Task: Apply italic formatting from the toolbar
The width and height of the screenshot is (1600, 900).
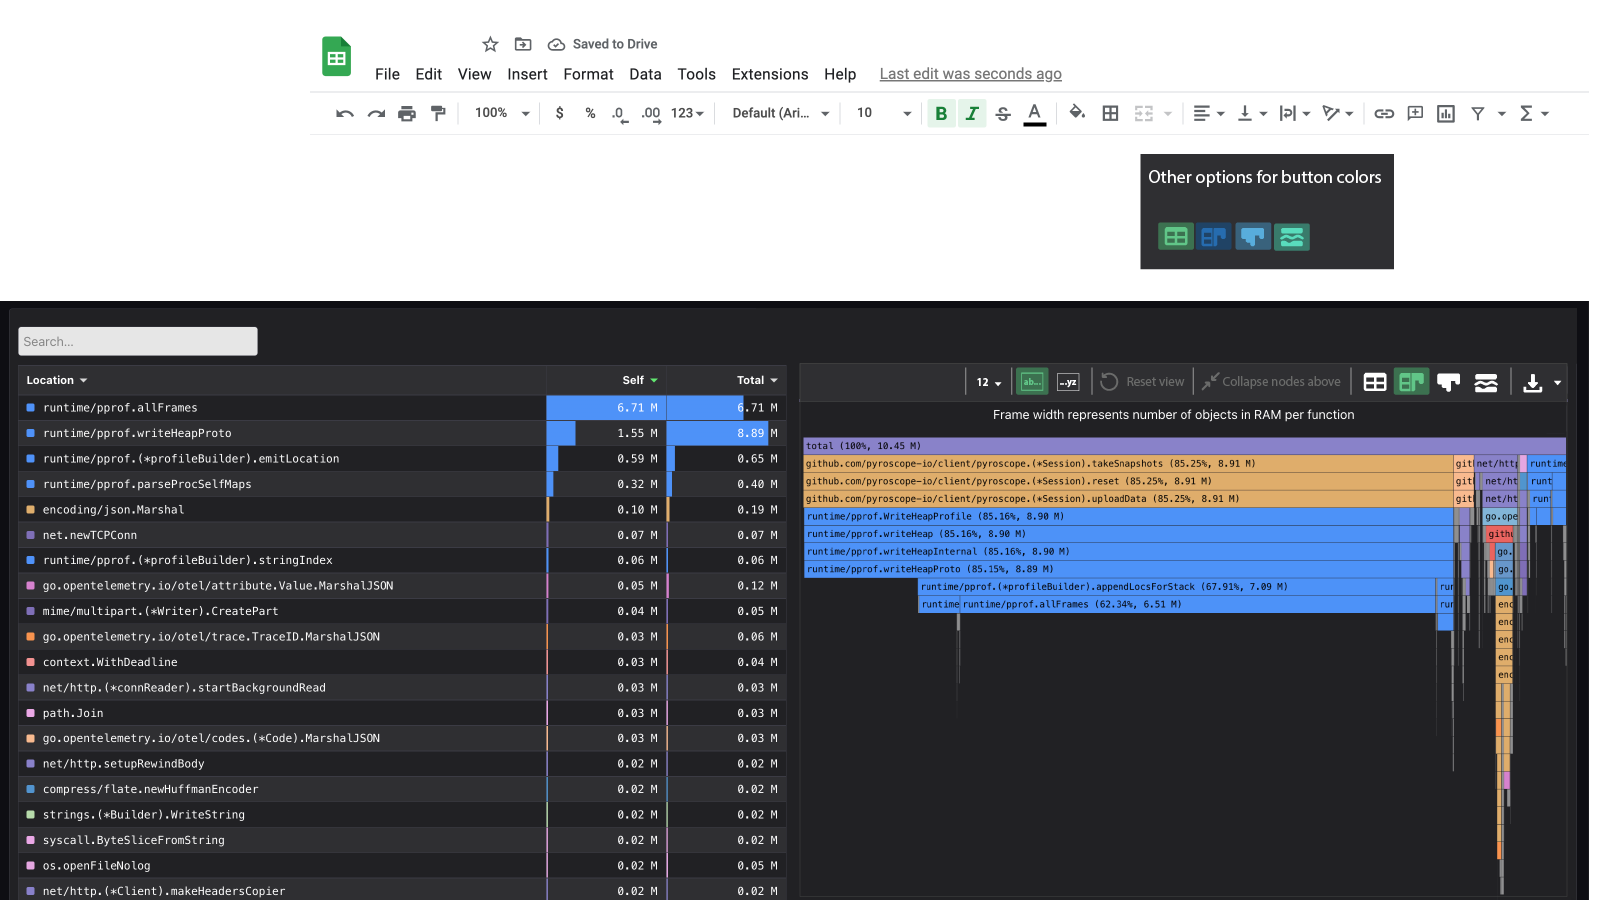Action: [972, 113]
